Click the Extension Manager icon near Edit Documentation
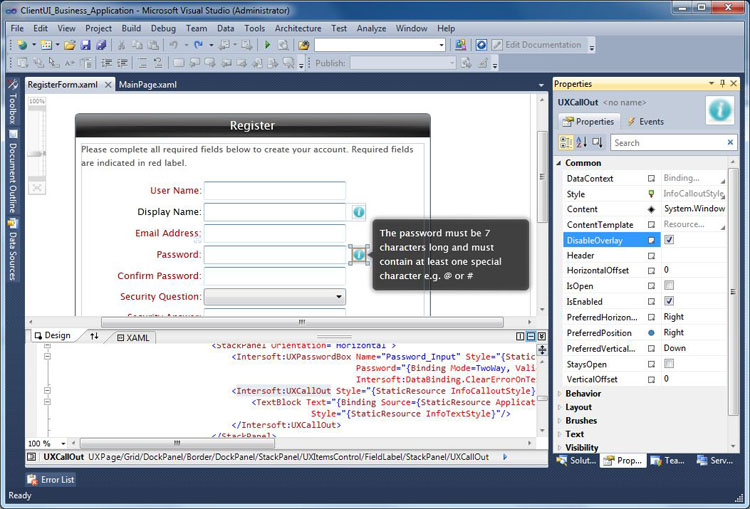 (x=460, y=45)
